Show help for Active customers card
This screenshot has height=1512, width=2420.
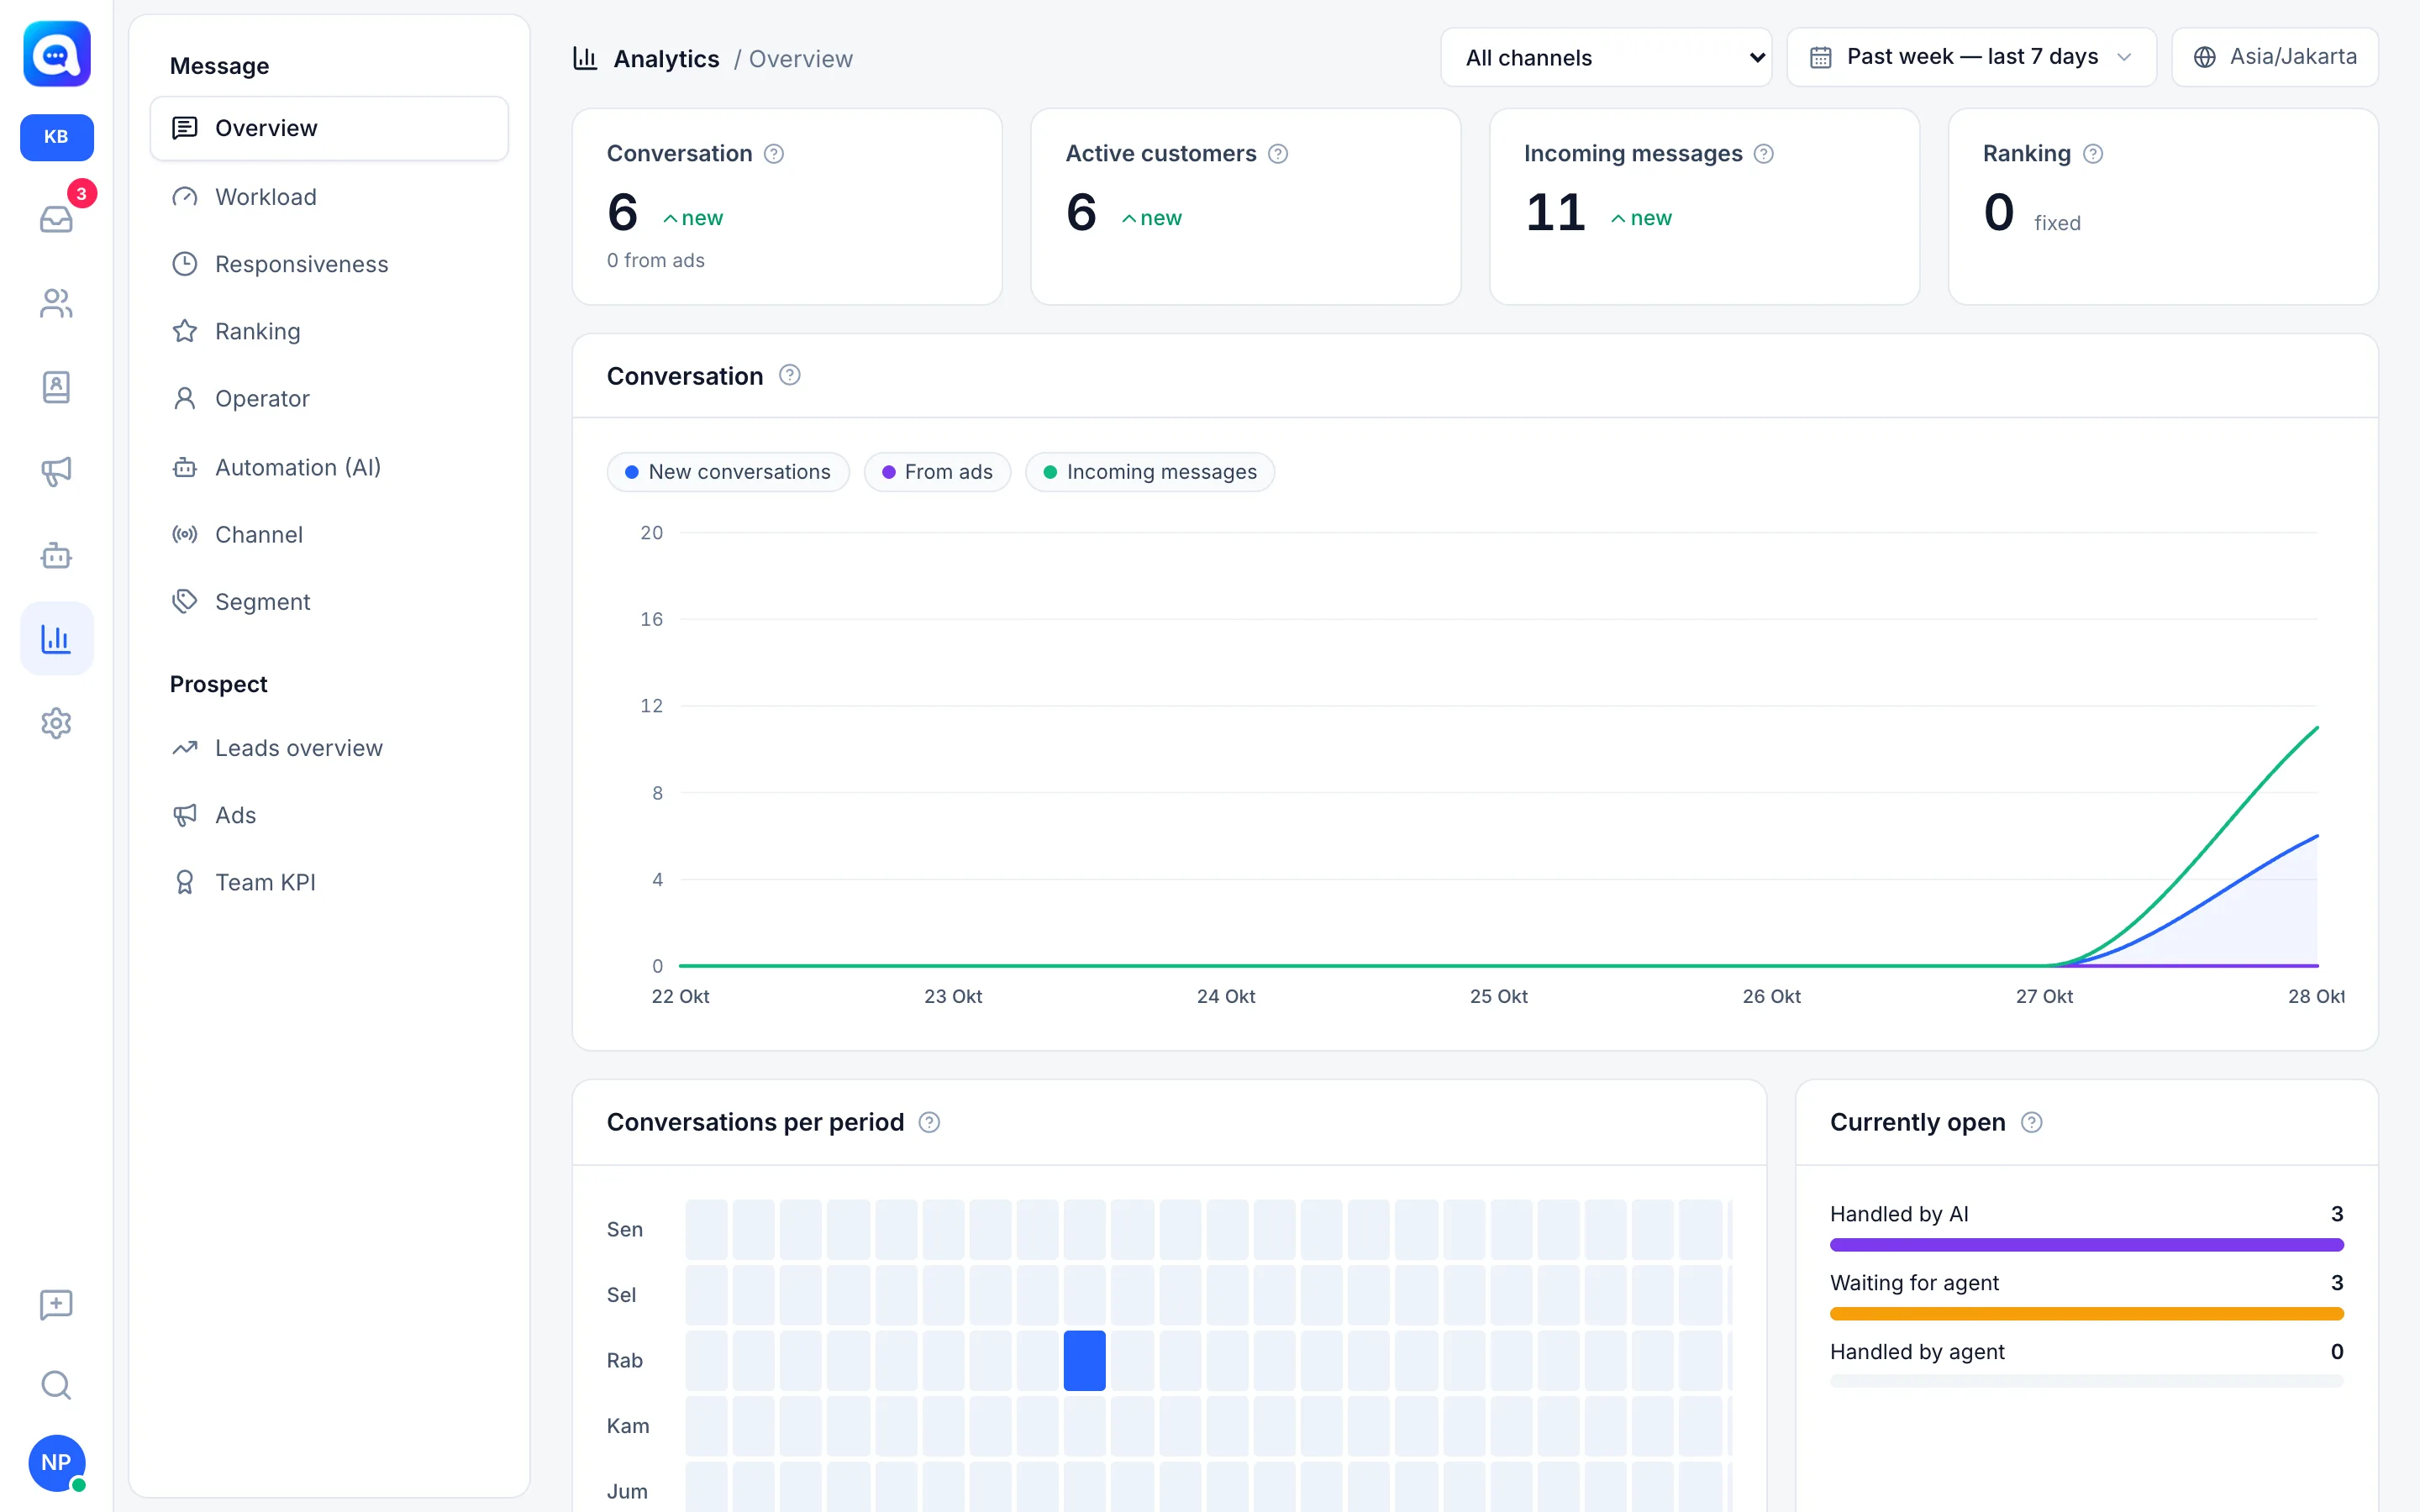1278,154
